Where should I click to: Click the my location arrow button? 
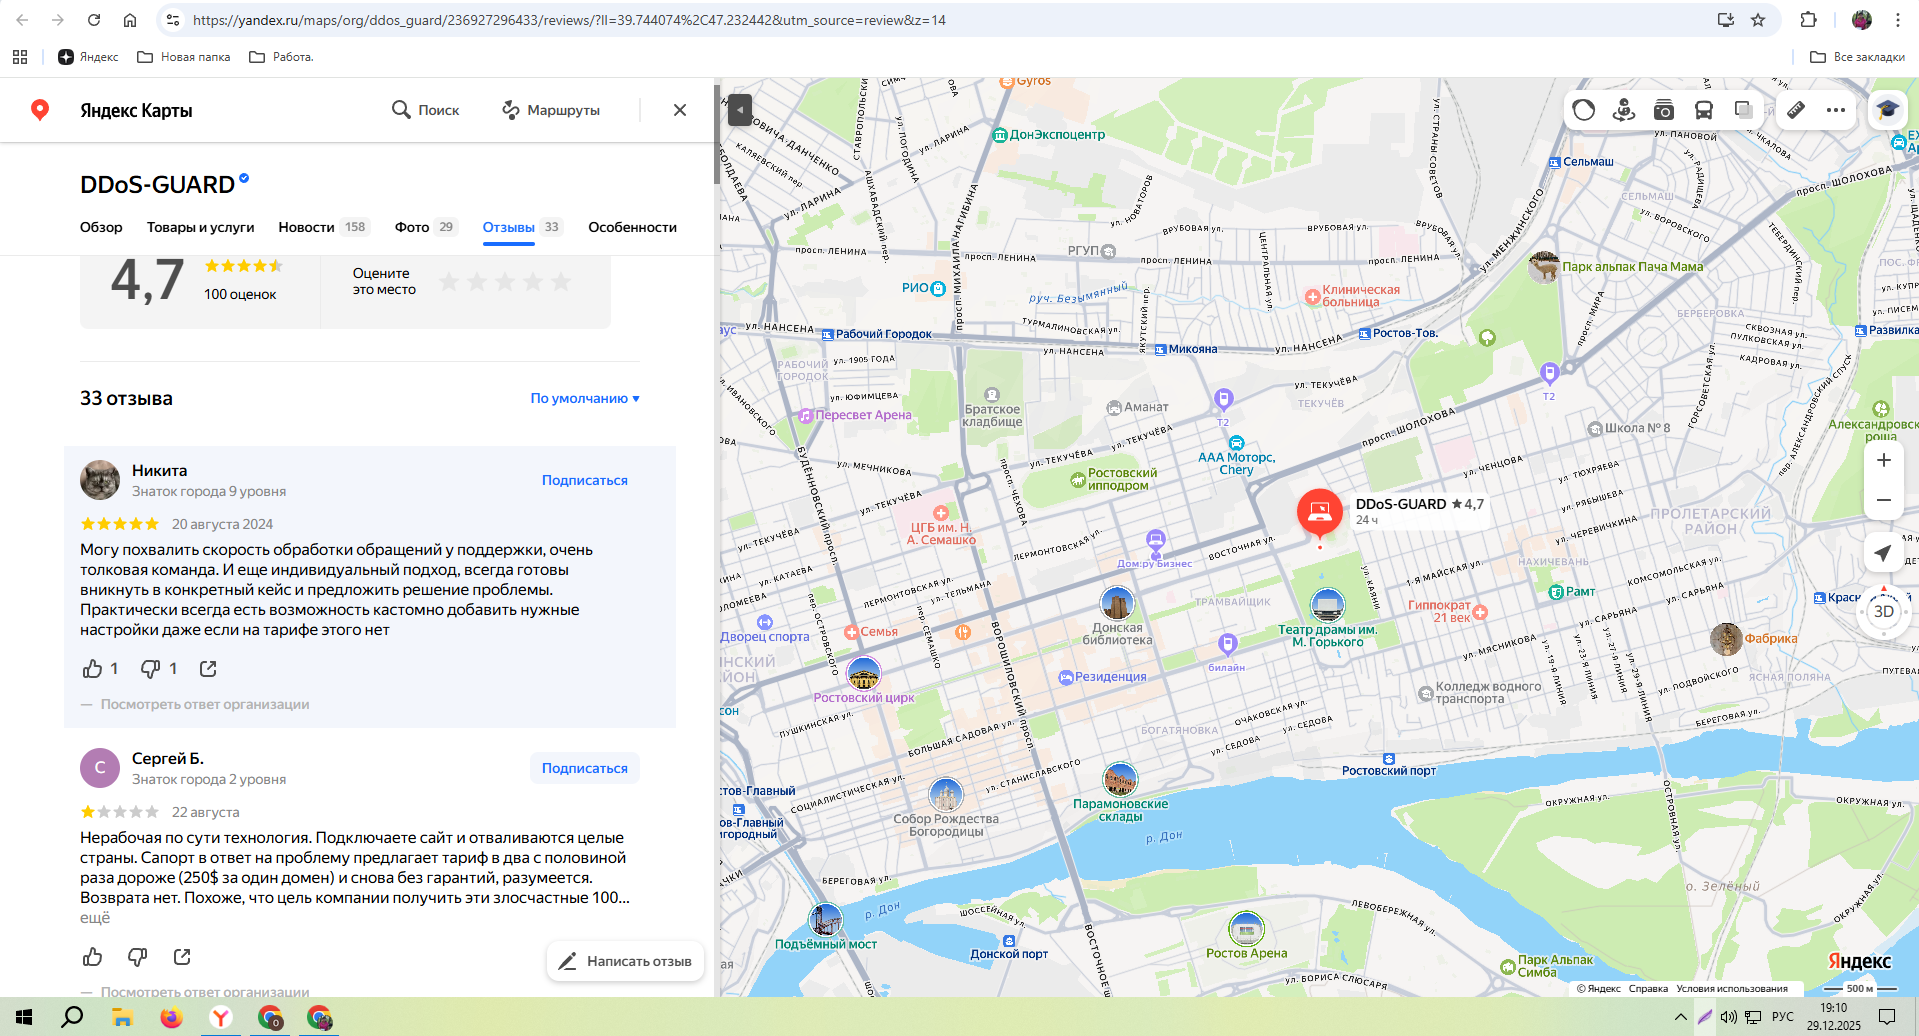1883,553
